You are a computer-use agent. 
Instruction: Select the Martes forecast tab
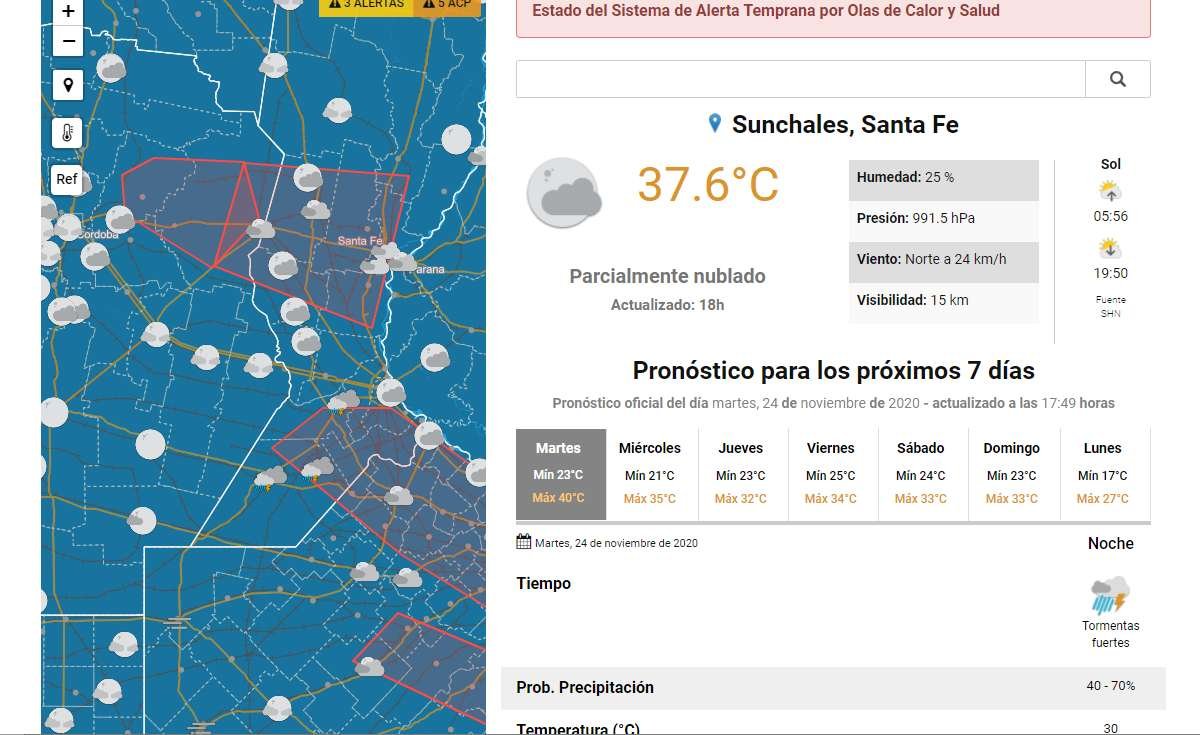tap(560, 473)
